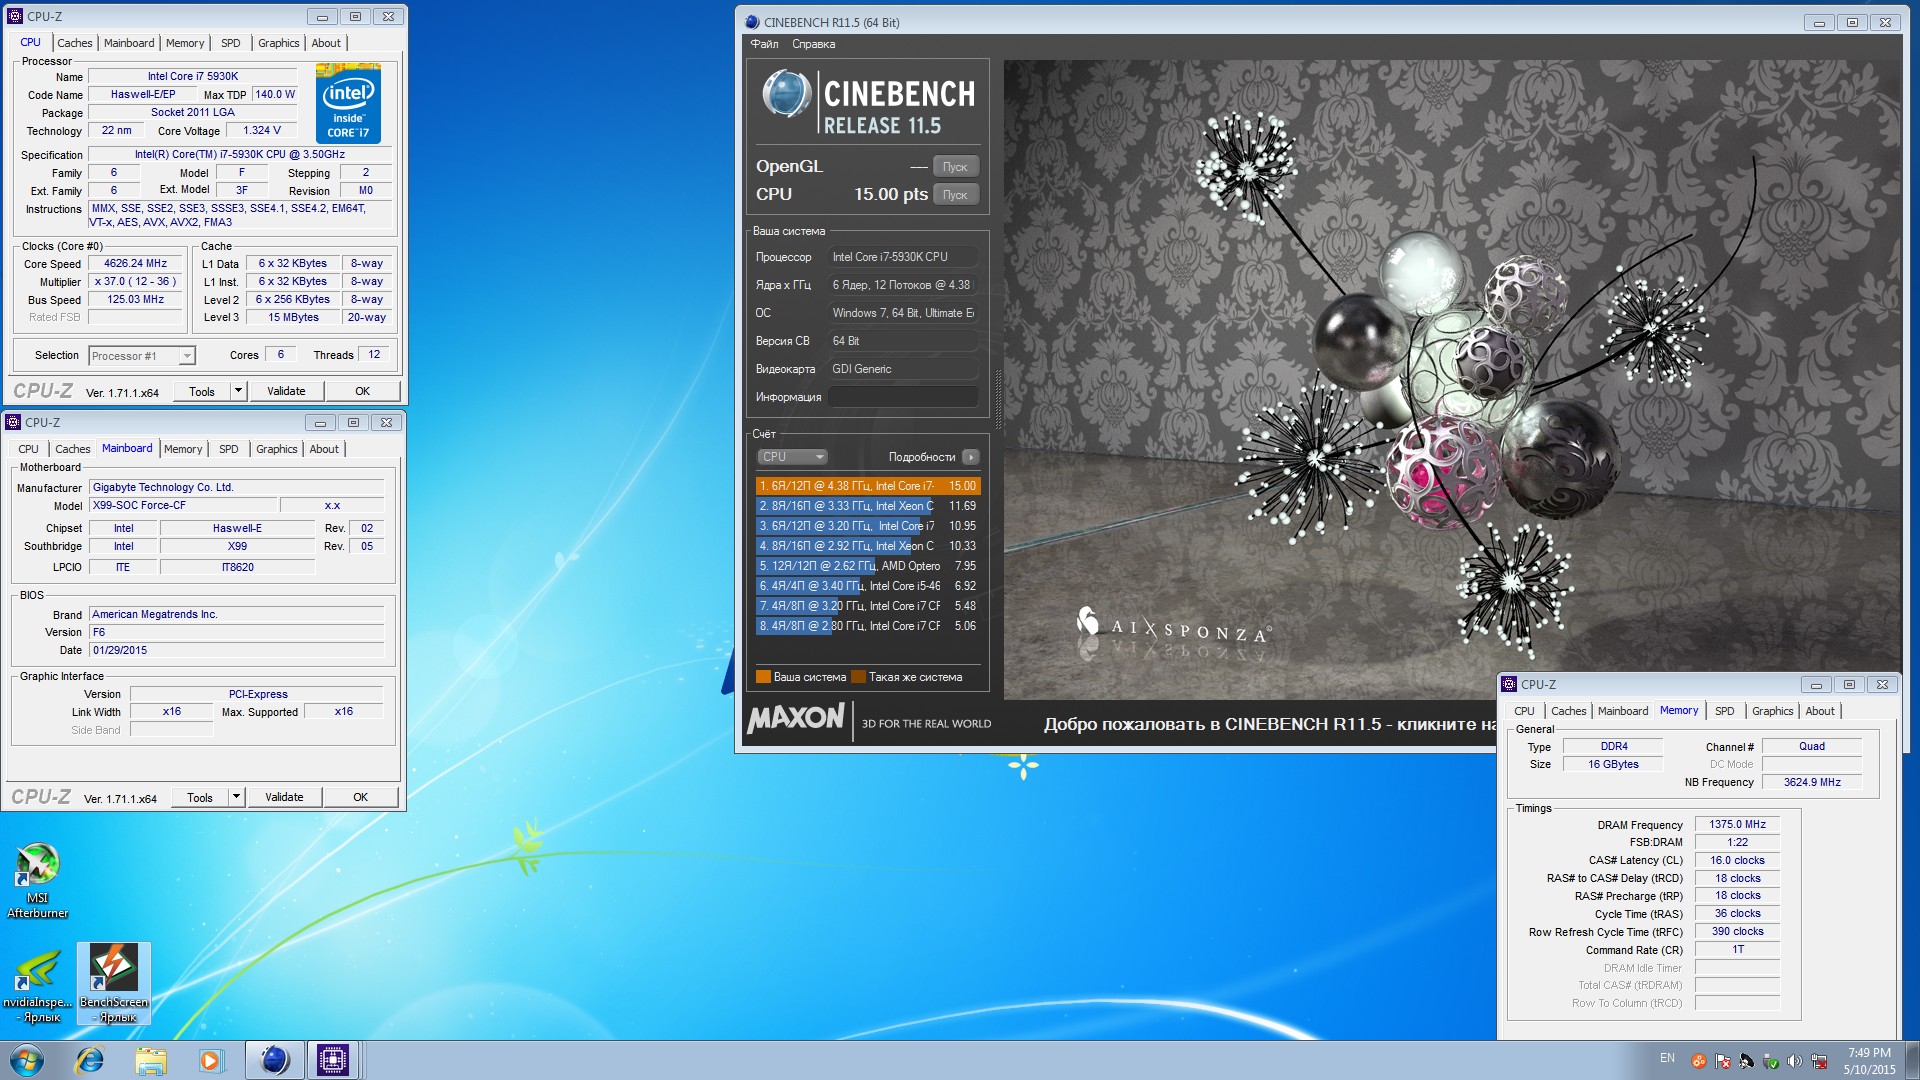The width and height of the screenshot is (1920, 1080).
Task: Open the Processor #1 selection dropdown
Action: pos(141,356)
